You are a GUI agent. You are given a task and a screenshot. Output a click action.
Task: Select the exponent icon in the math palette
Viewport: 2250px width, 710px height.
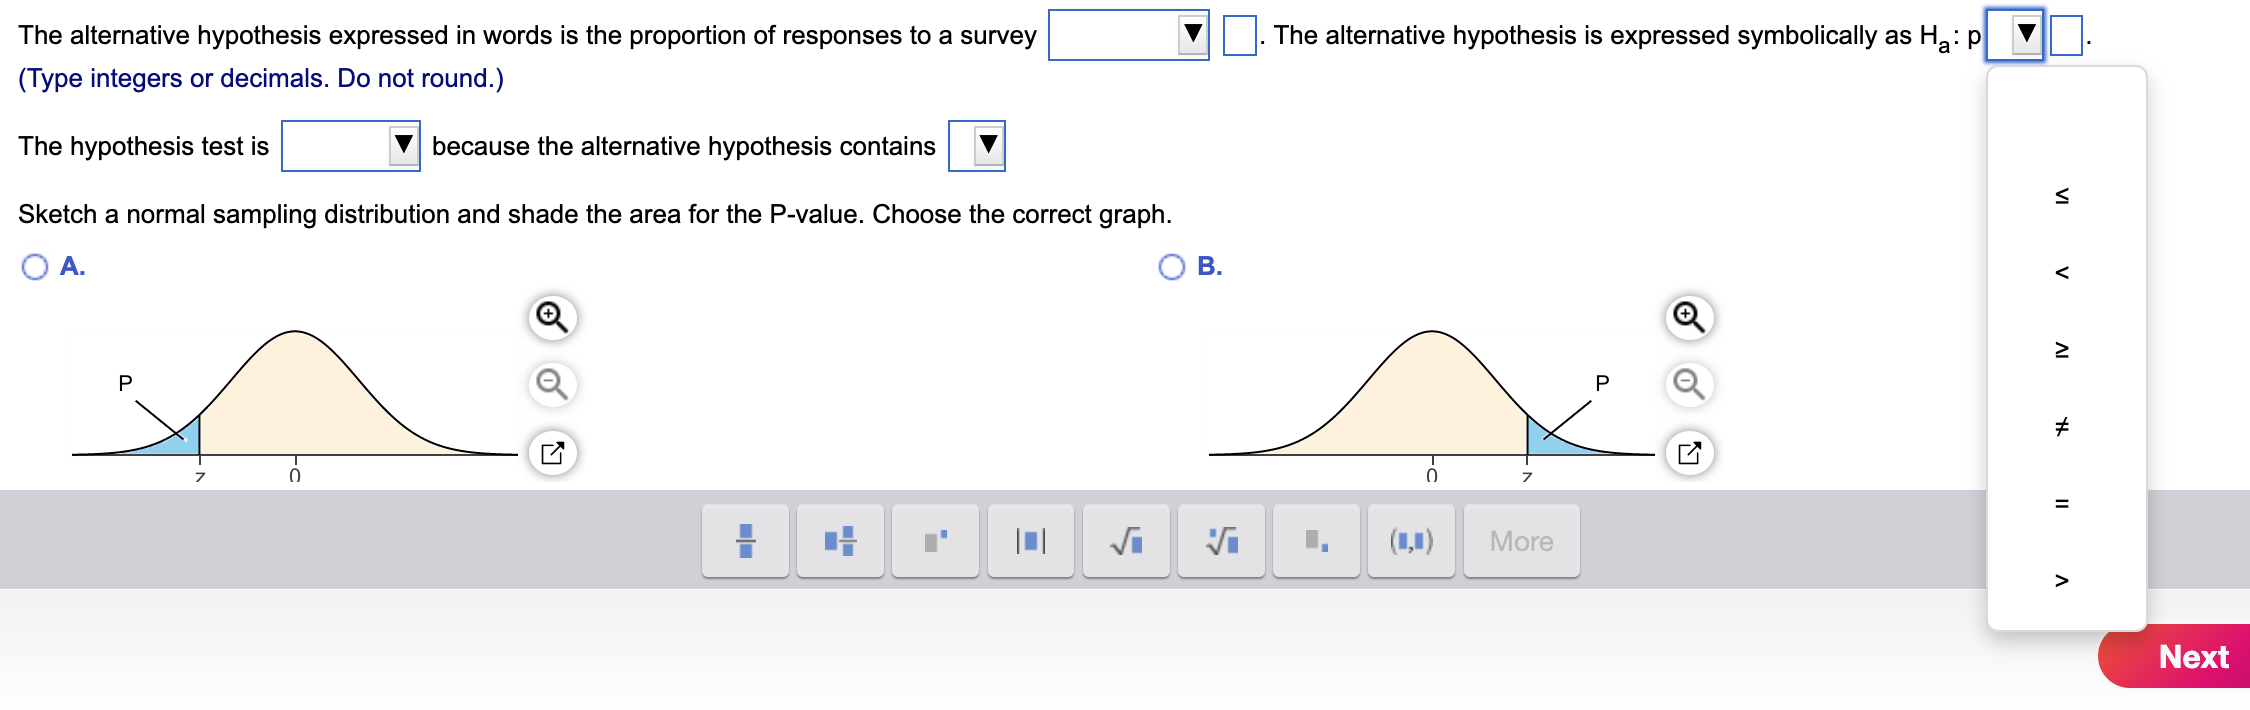(935, 540)
